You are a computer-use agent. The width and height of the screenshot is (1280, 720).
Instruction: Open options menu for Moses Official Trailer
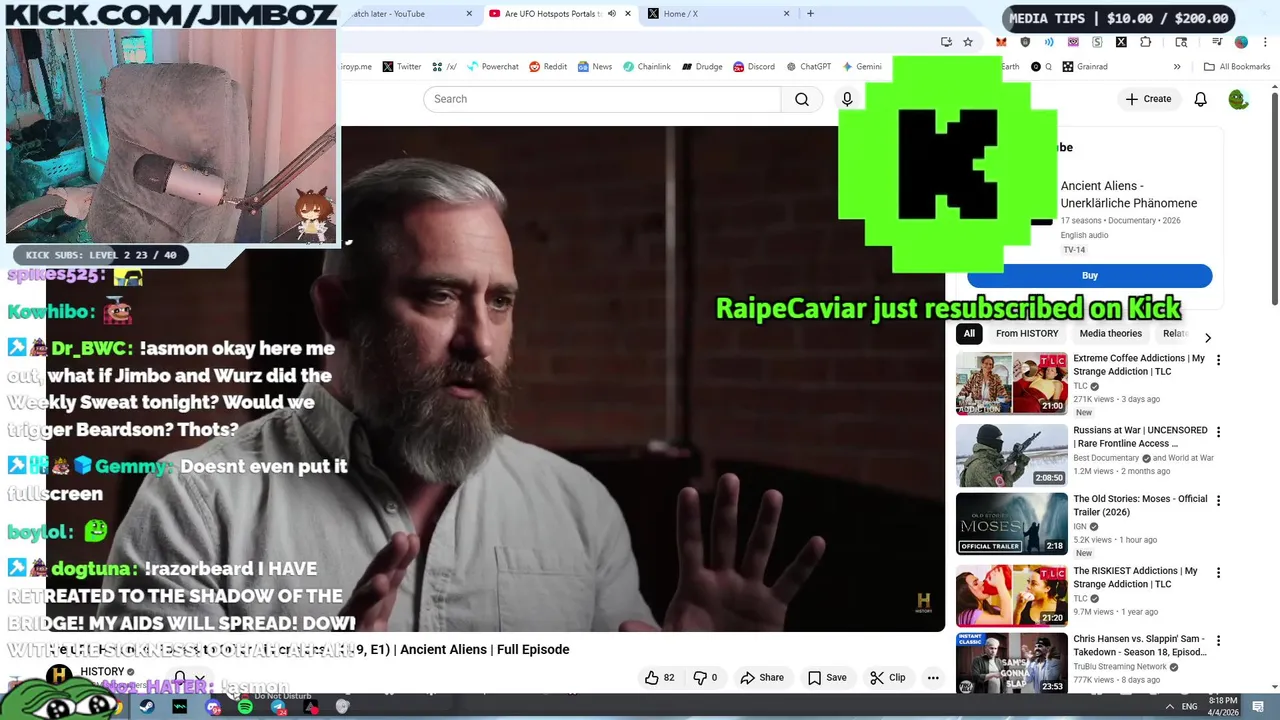[1218, 501]
